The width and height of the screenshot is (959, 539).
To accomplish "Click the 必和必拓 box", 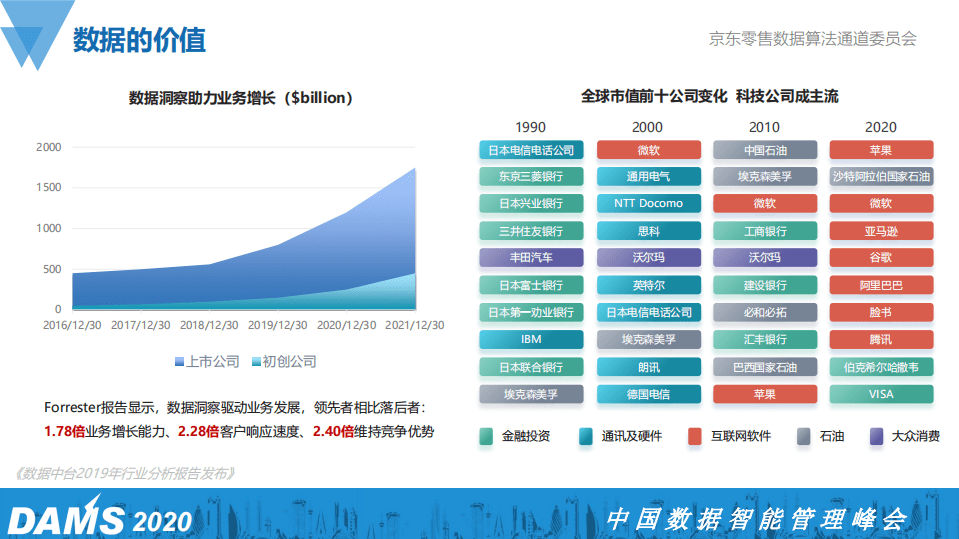I will click(x=765, y=312).
